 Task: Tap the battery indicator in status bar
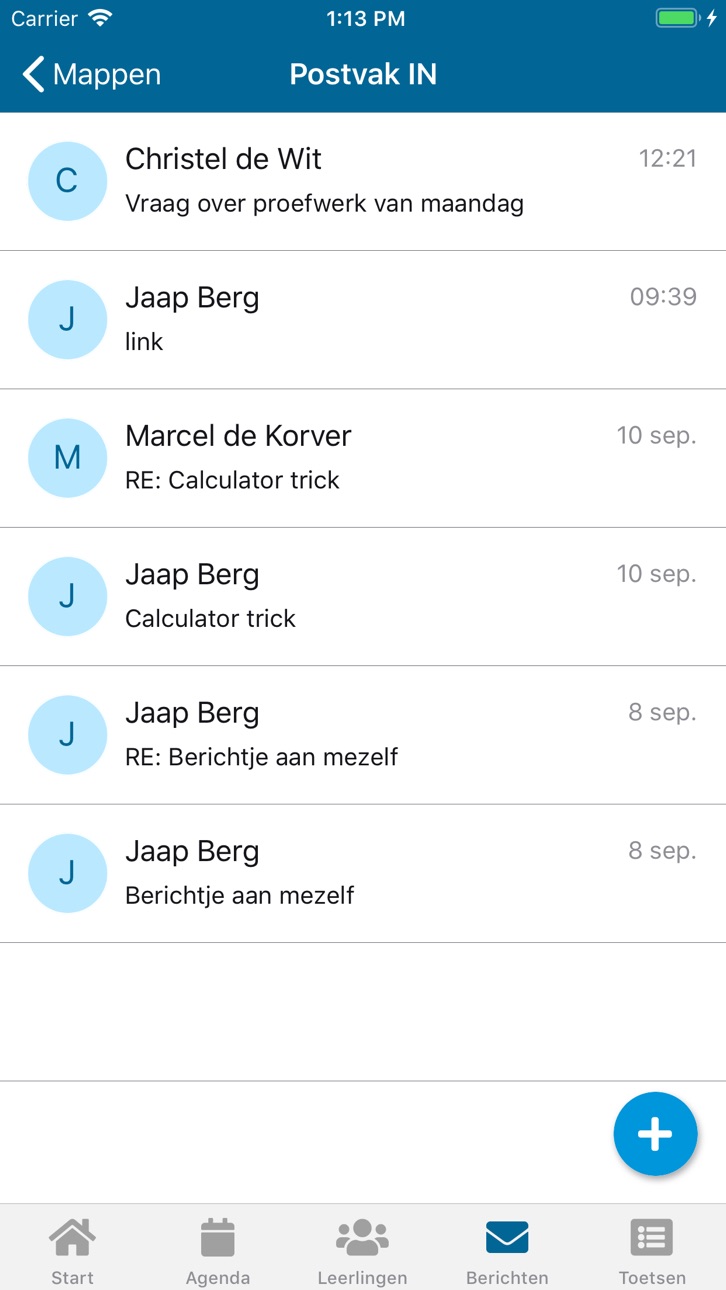pyautogui.click(x=680, y=18)
